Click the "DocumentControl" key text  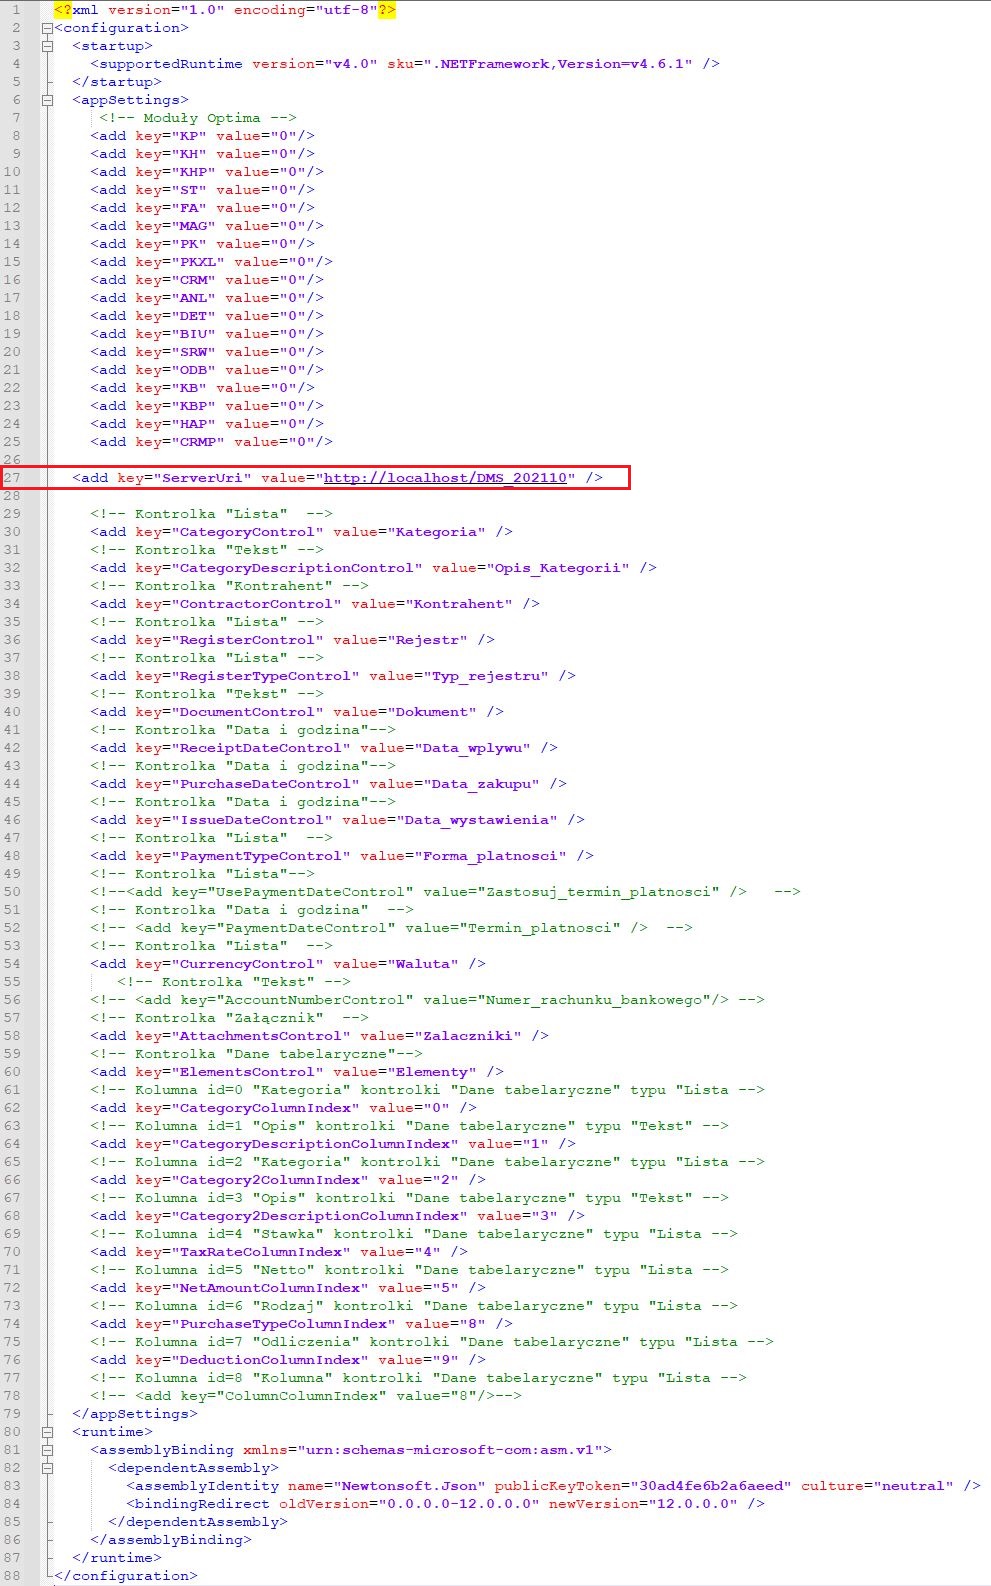(248, 712)
